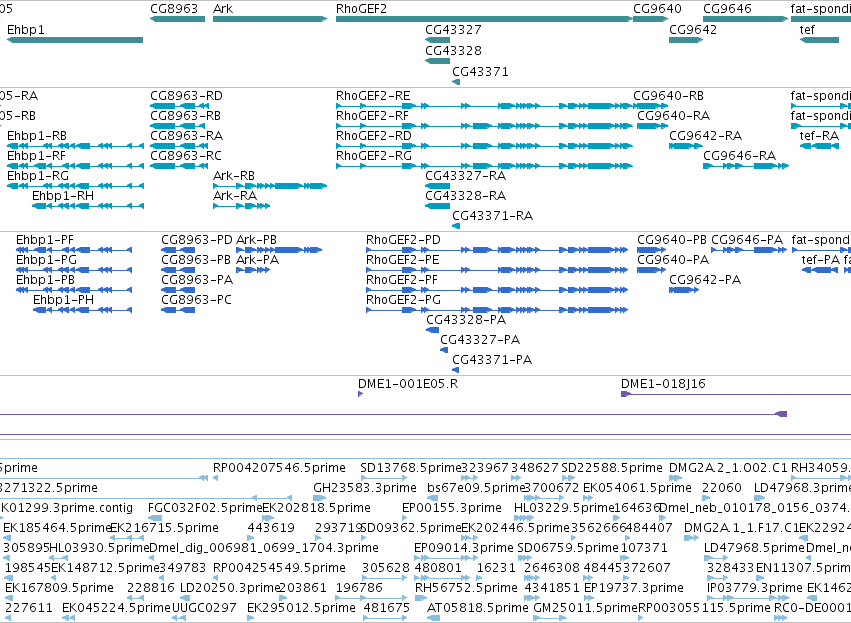Select the DME1-001E05.R clone marker
The image size is (851, 623).
pyautogui.click(x=360, y=394)
